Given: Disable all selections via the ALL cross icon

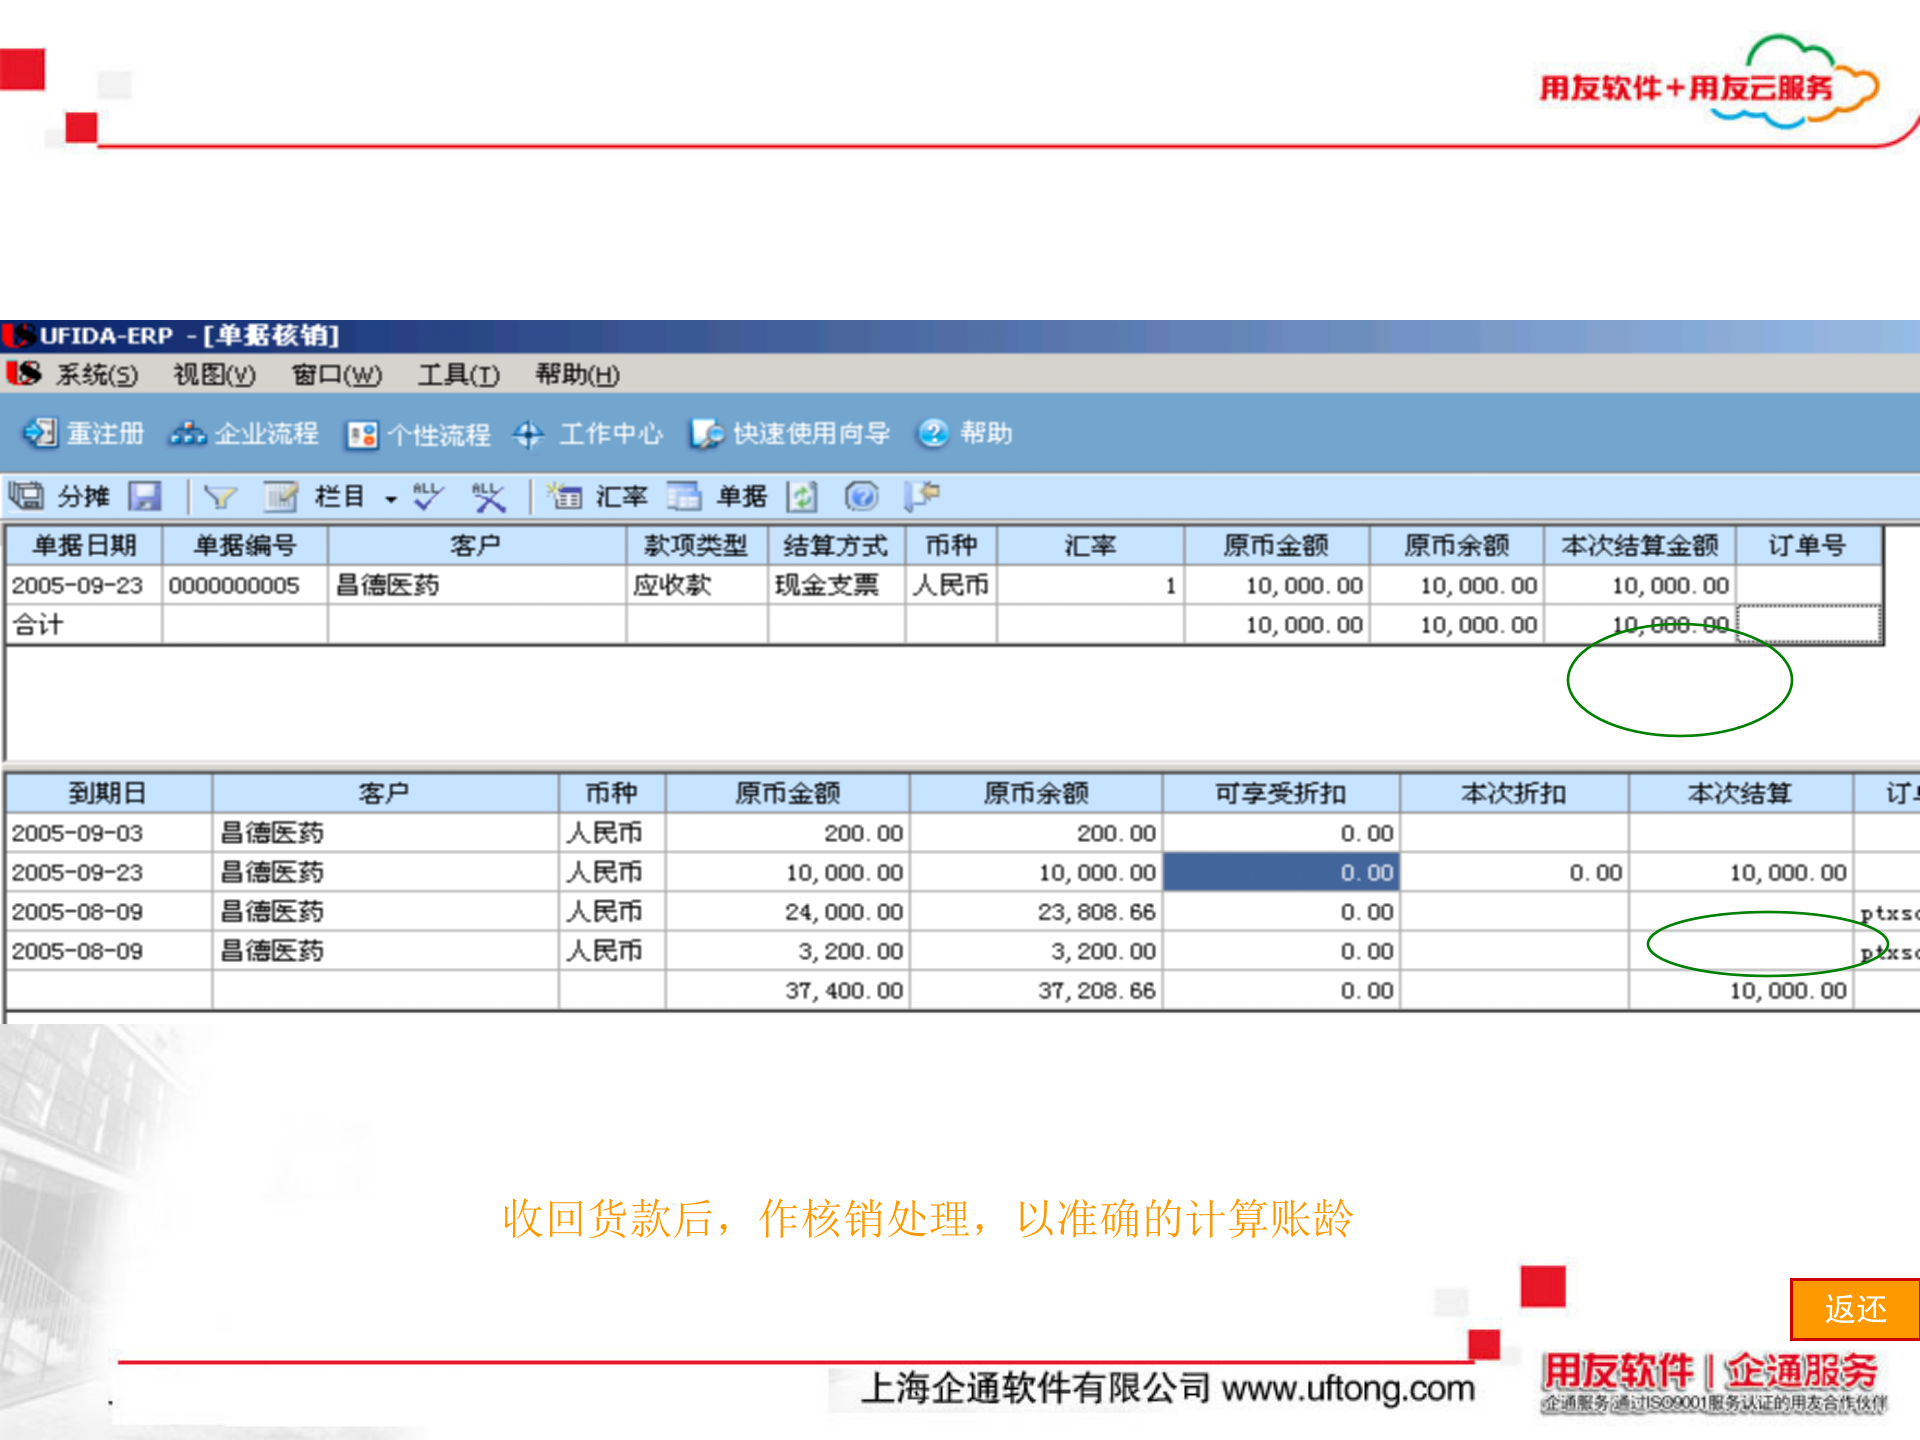Looking at the screenshot, I should pos(487,496).
